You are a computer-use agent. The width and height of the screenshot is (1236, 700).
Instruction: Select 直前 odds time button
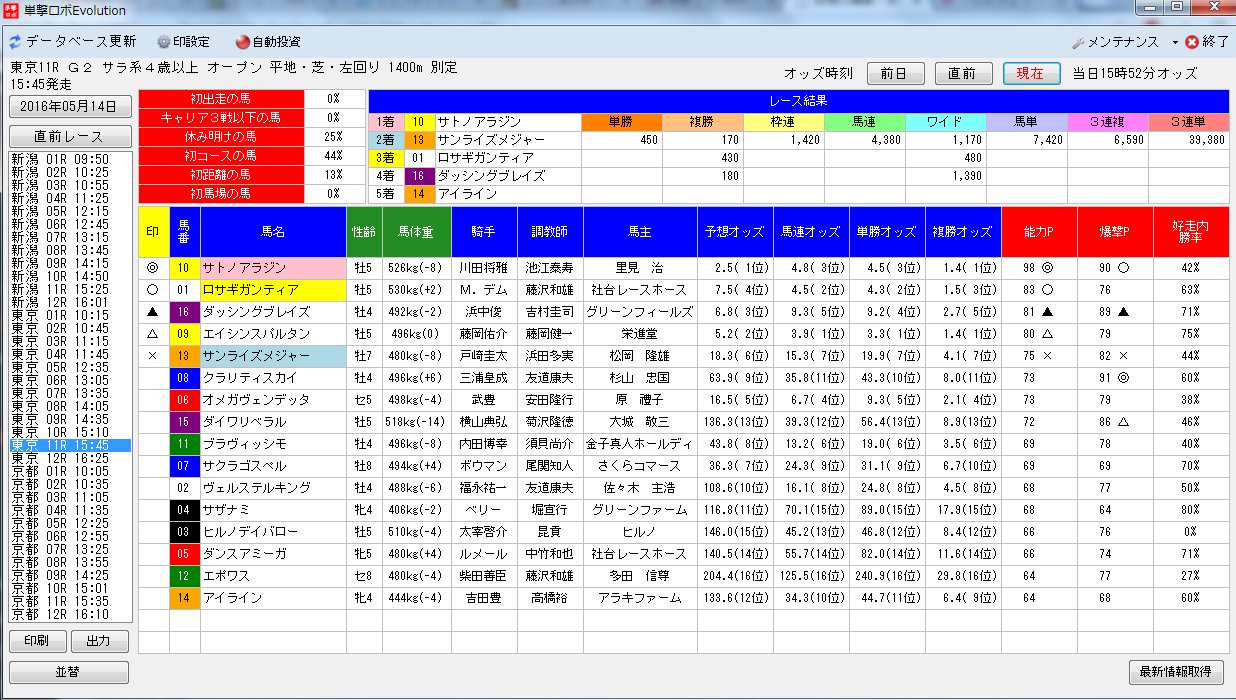963,73
